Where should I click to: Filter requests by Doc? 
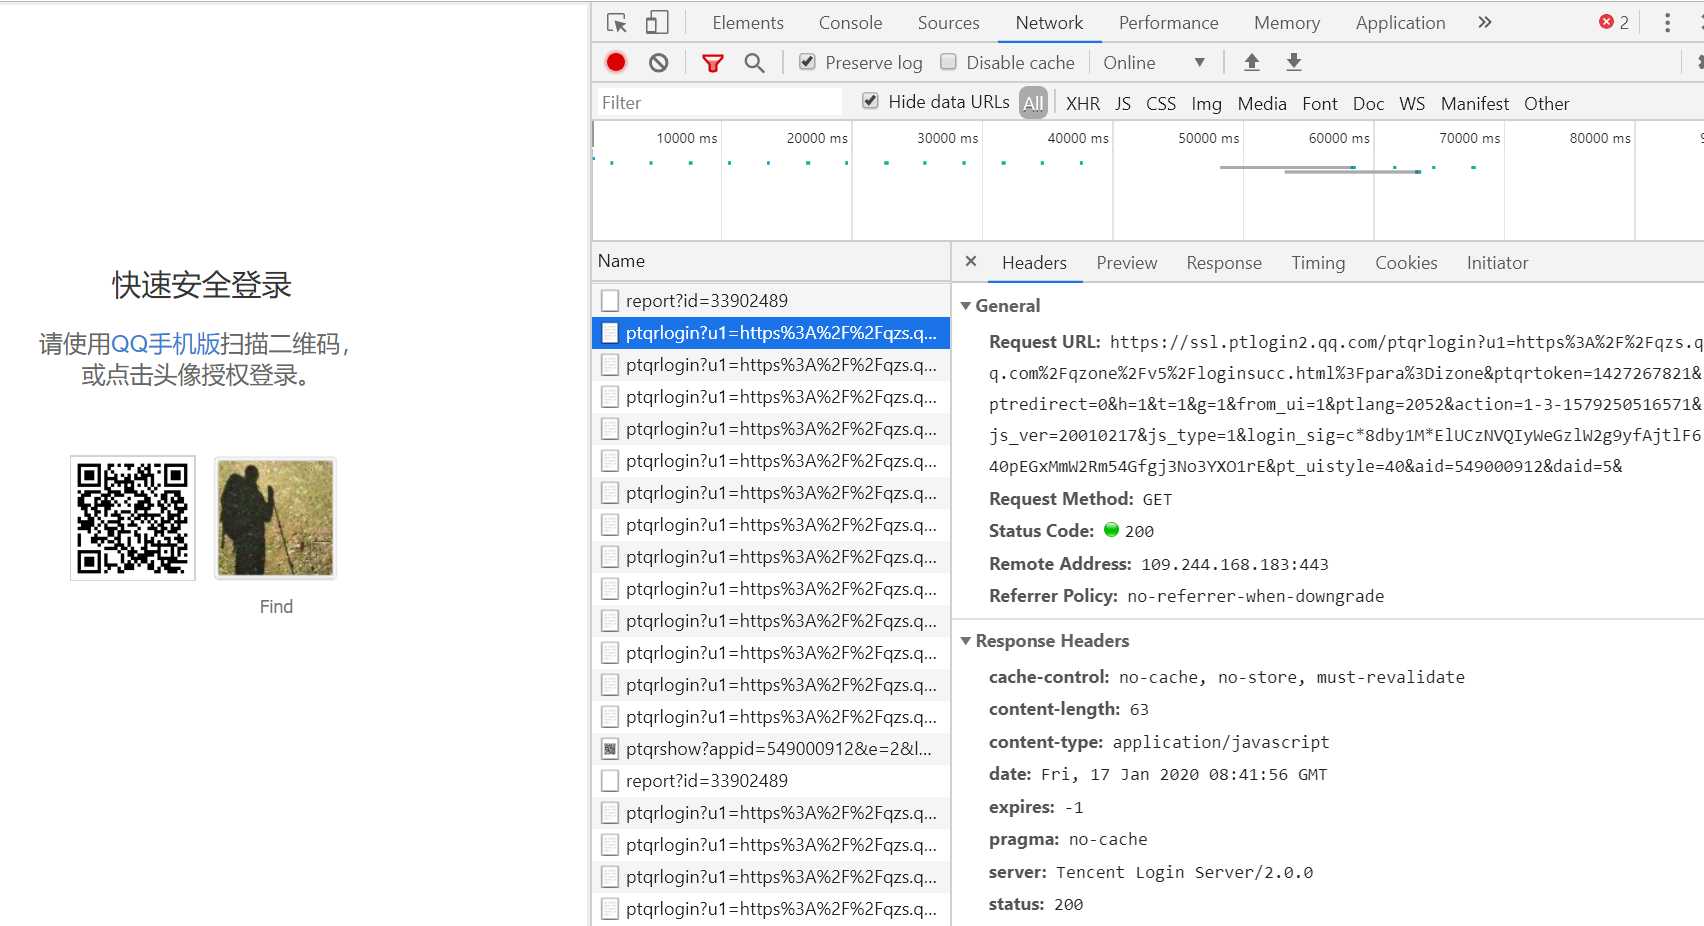tap(1368, 103)
